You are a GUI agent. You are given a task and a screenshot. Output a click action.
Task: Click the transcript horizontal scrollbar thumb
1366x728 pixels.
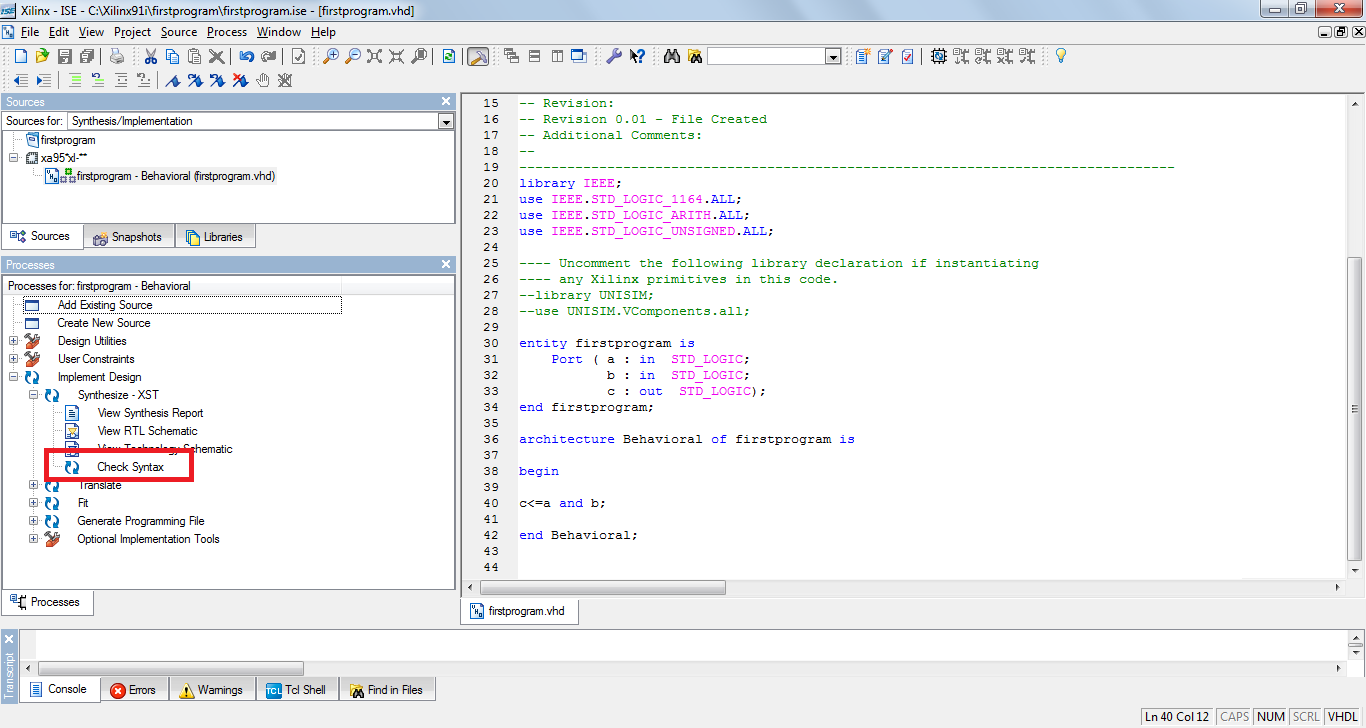coord(170,668)
